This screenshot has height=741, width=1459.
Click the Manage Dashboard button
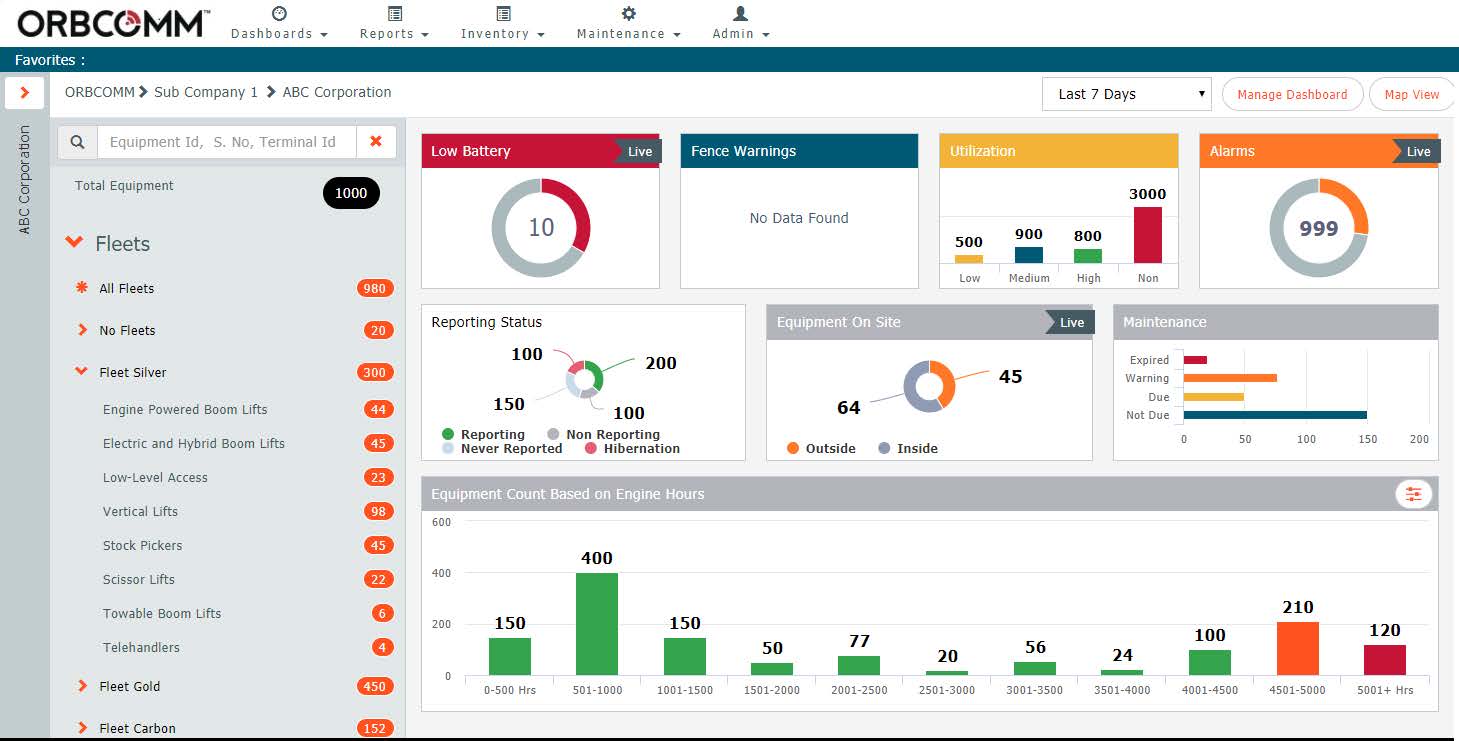[x=1292, y=94]
